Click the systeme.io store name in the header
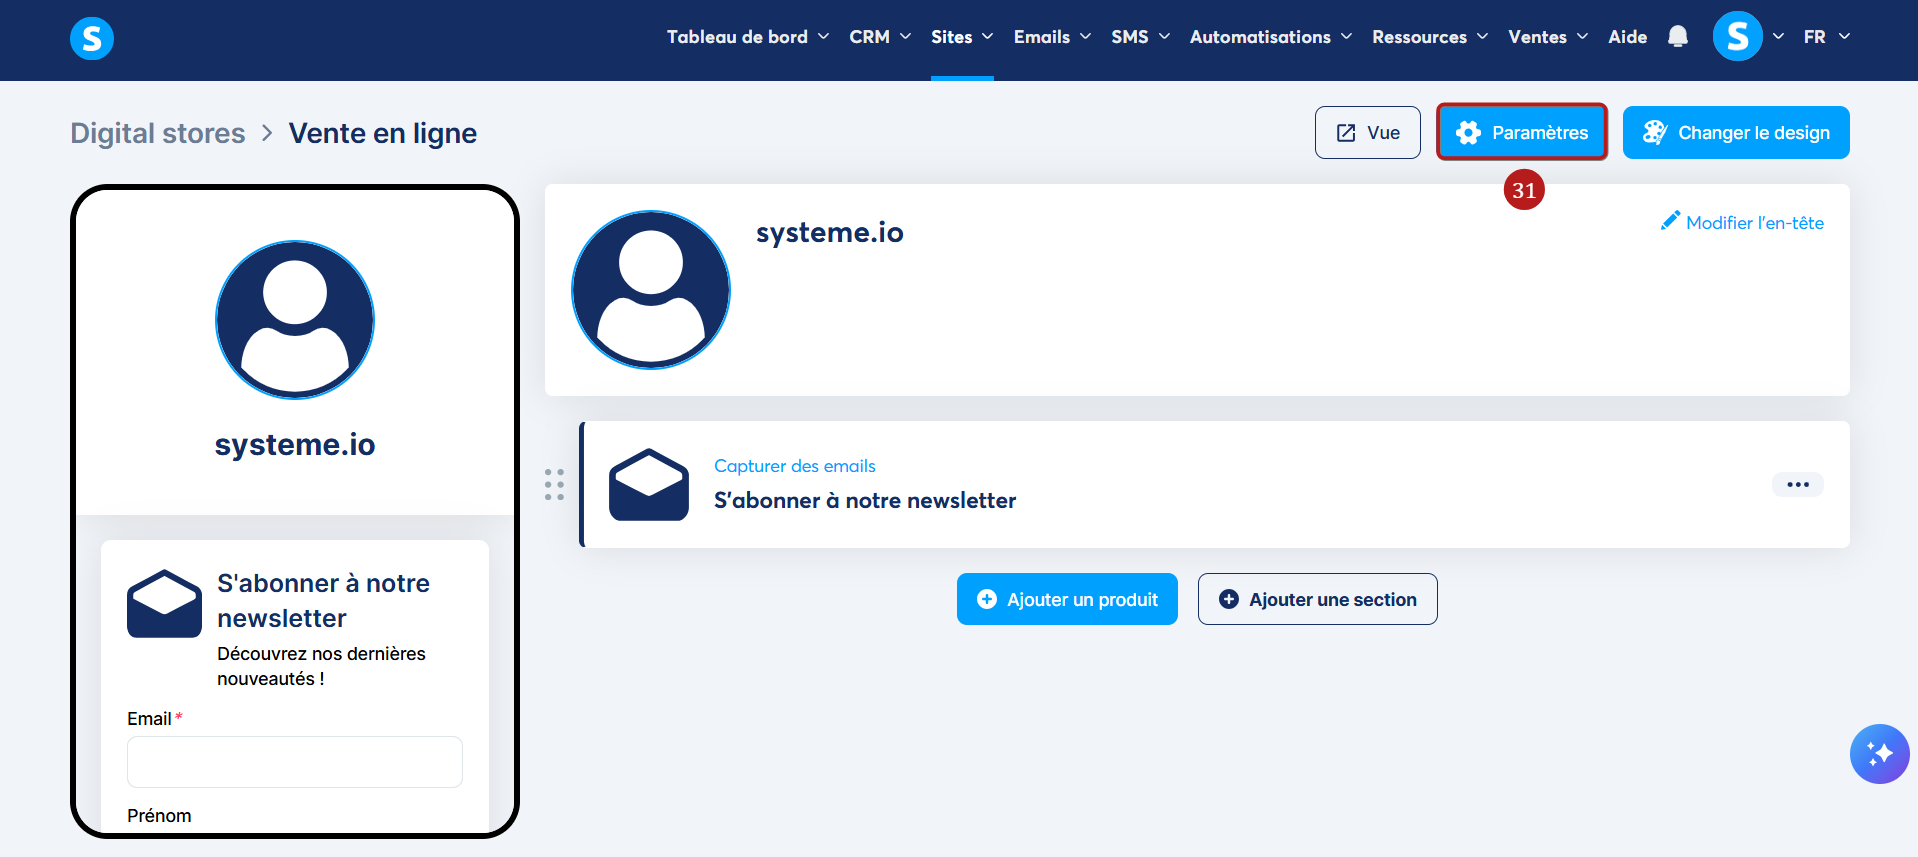The width and height of the screenshot is (1918, 857). point(830,233)
